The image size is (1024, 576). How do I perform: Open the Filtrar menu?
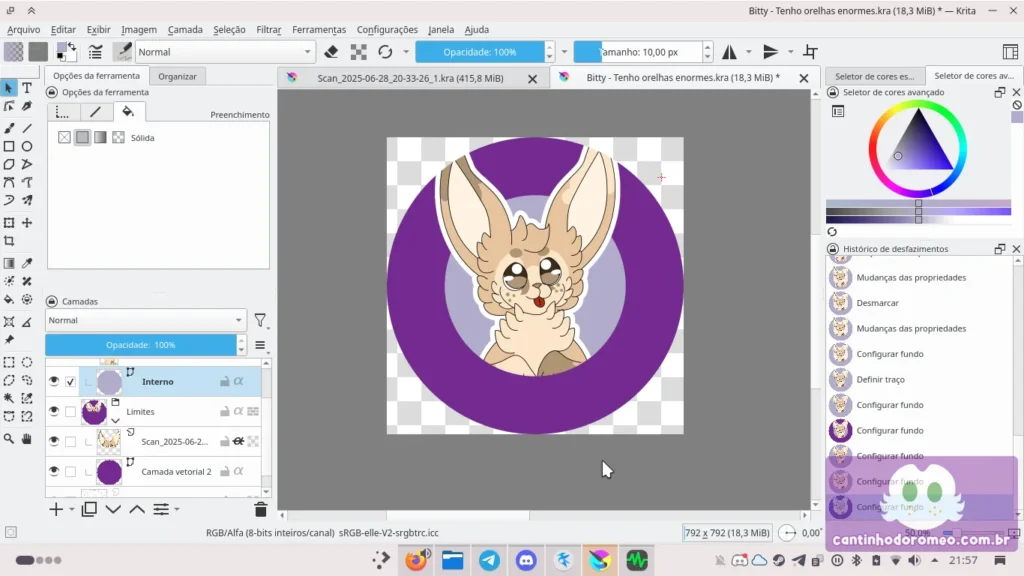pos(268,29)
